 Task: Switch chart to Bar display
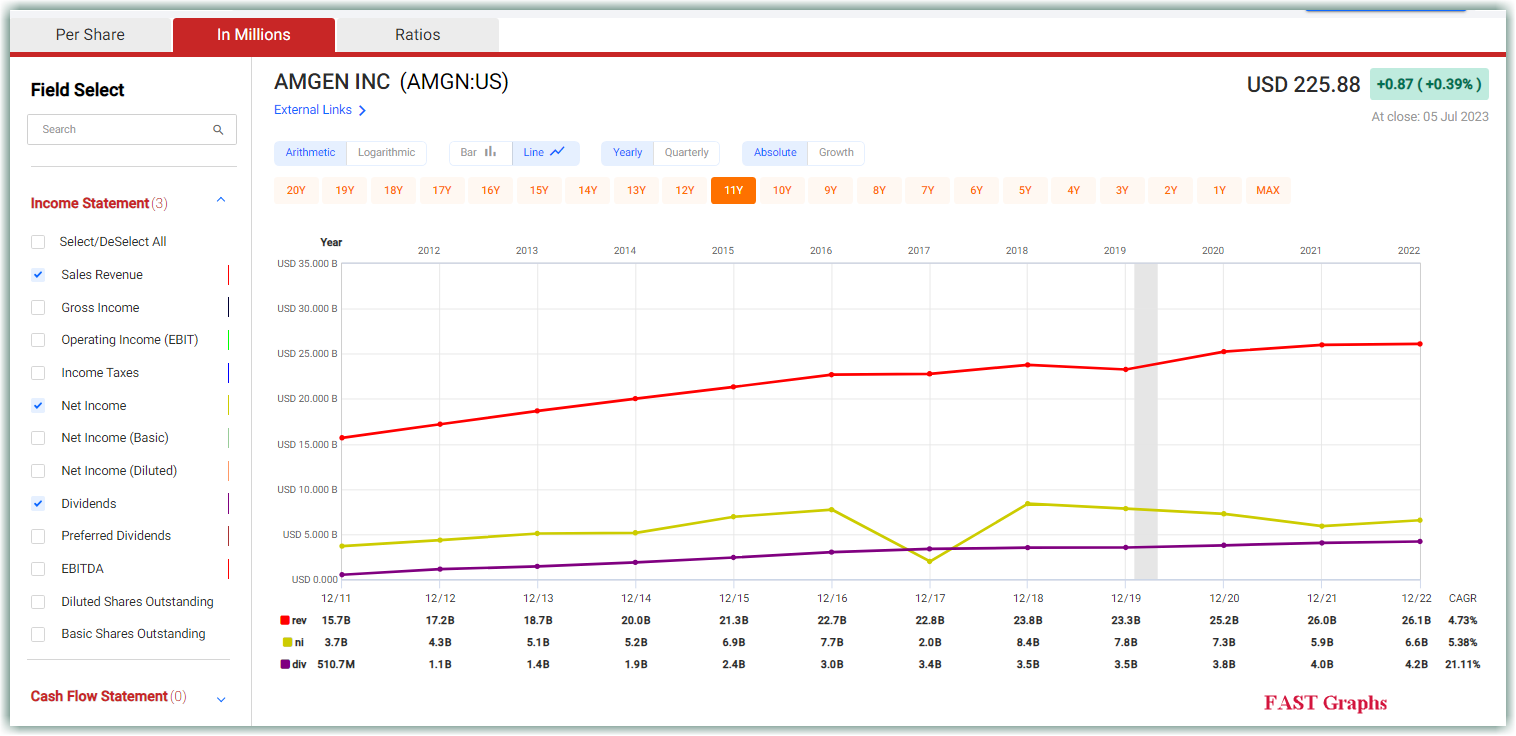480,153
